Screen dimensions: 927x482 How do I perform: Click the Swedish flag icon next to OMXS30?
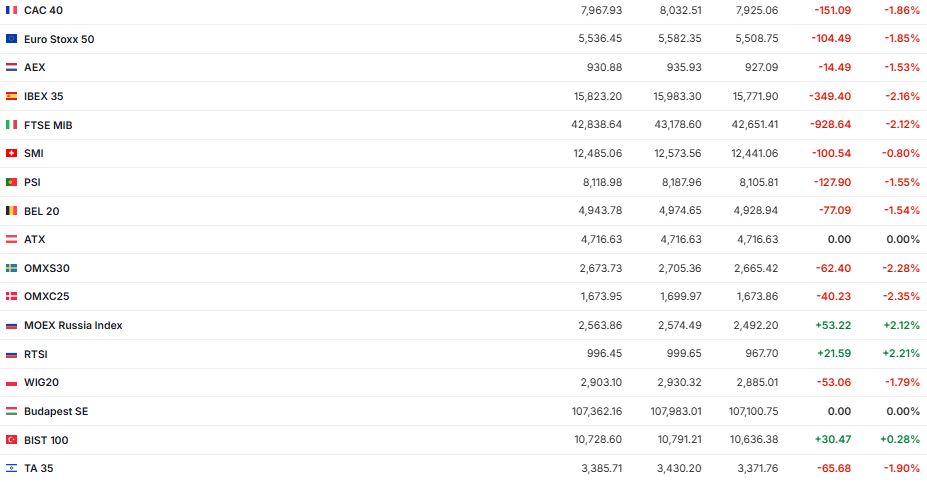[11, 268]
